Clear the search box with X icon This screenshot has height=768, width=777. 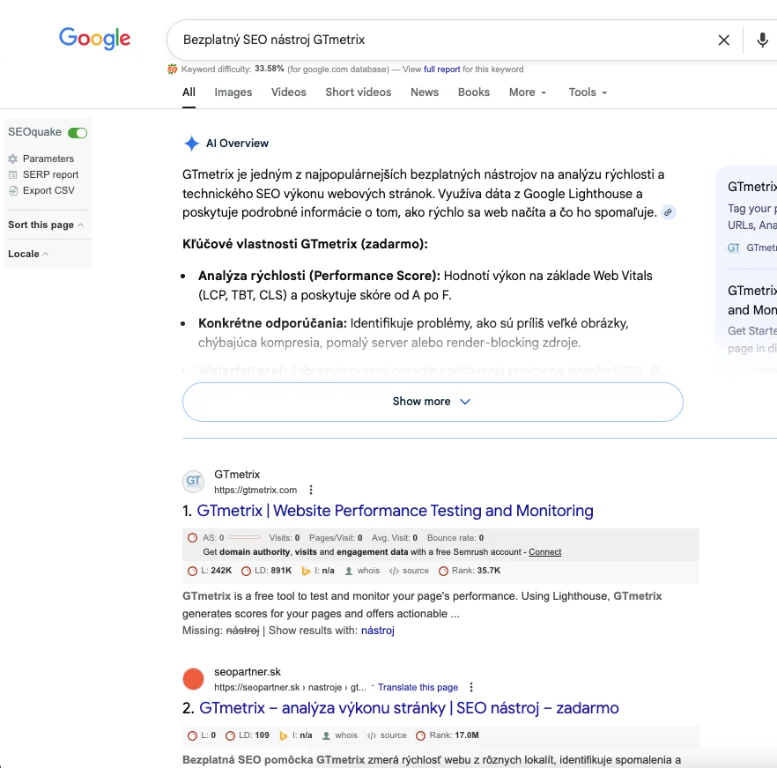click(724, 40)
